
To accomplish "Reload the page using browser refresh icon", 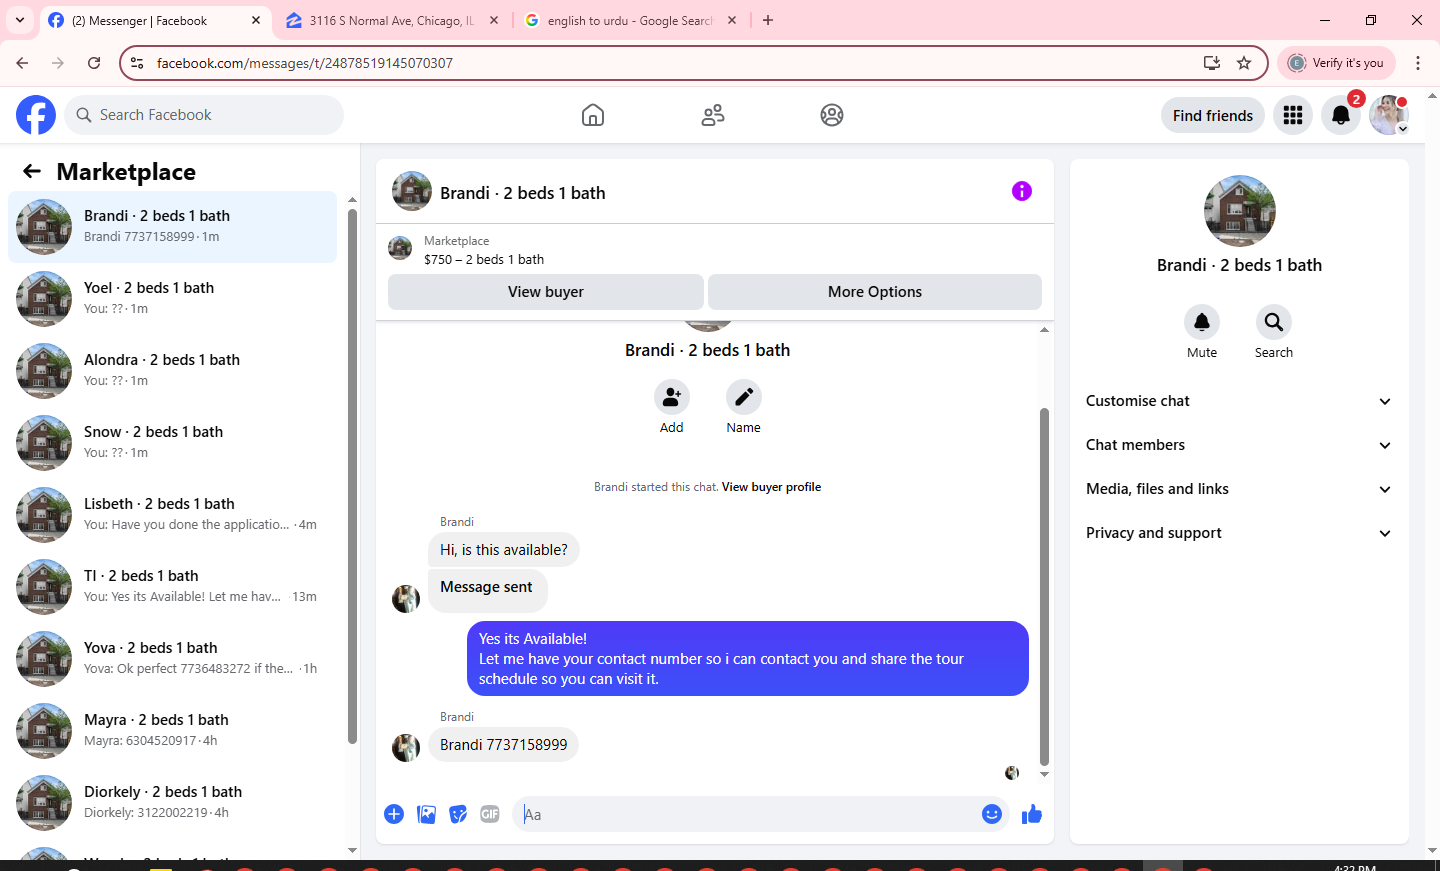I will [94, 63].
